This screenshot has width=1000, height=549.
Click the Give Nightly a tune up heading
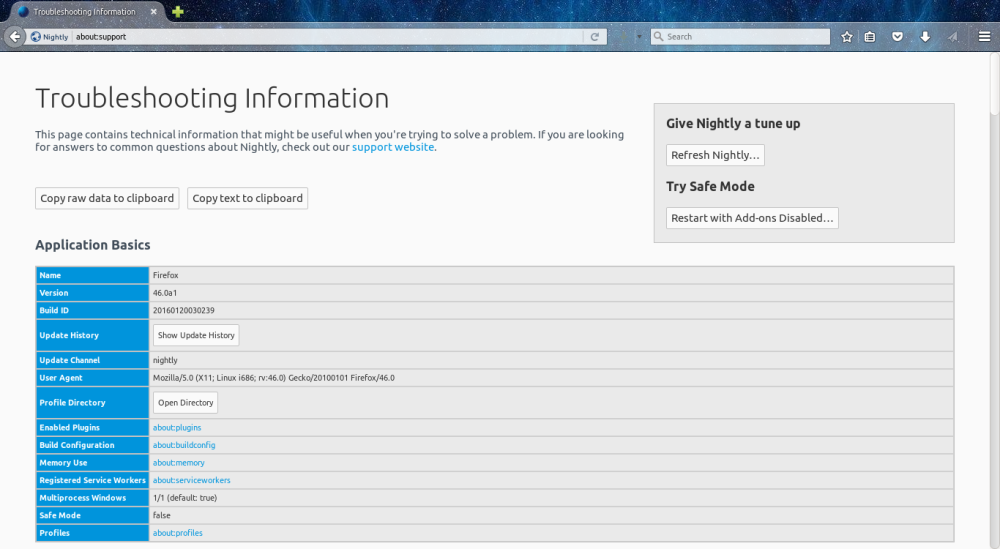(733, 124)
